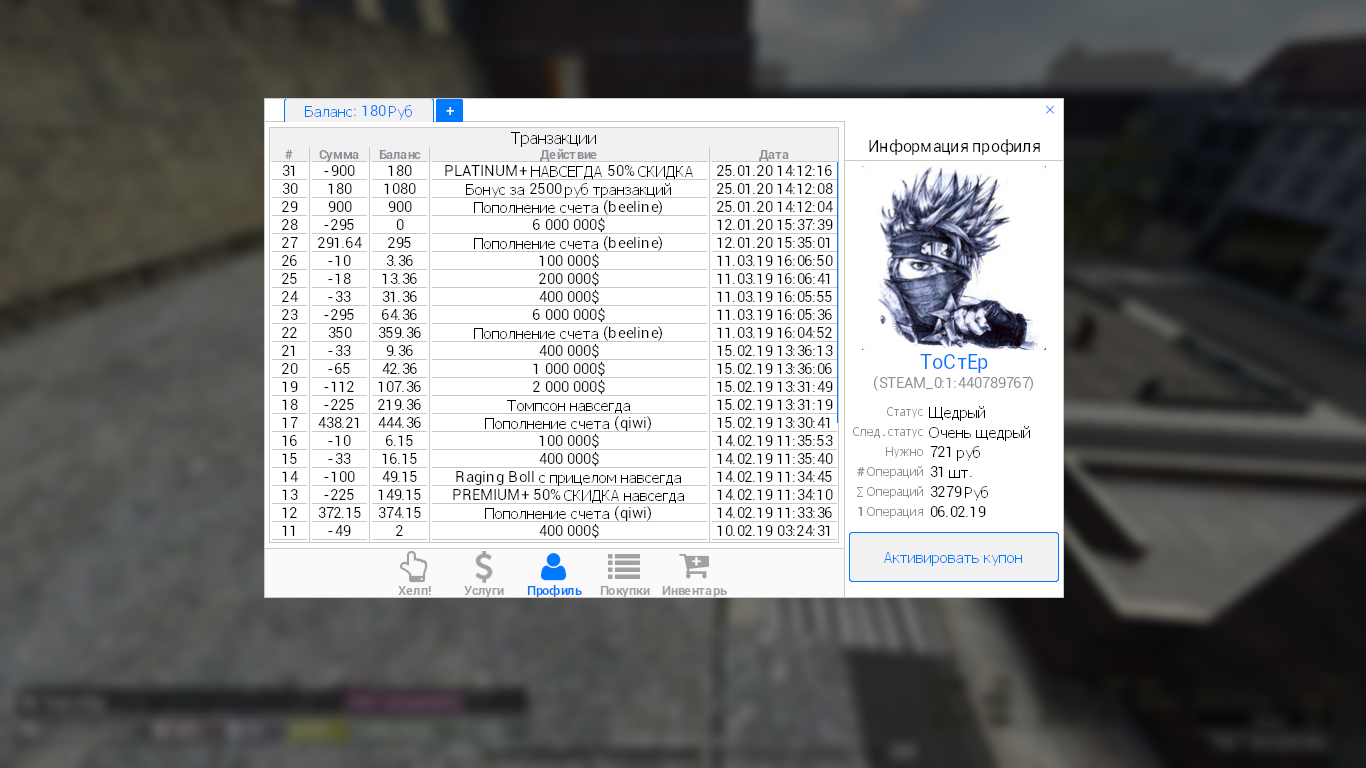The height and width of the screenshot is (768, 1366).
Task: Click the blue plus add-balance button
Action: [449, 111]
